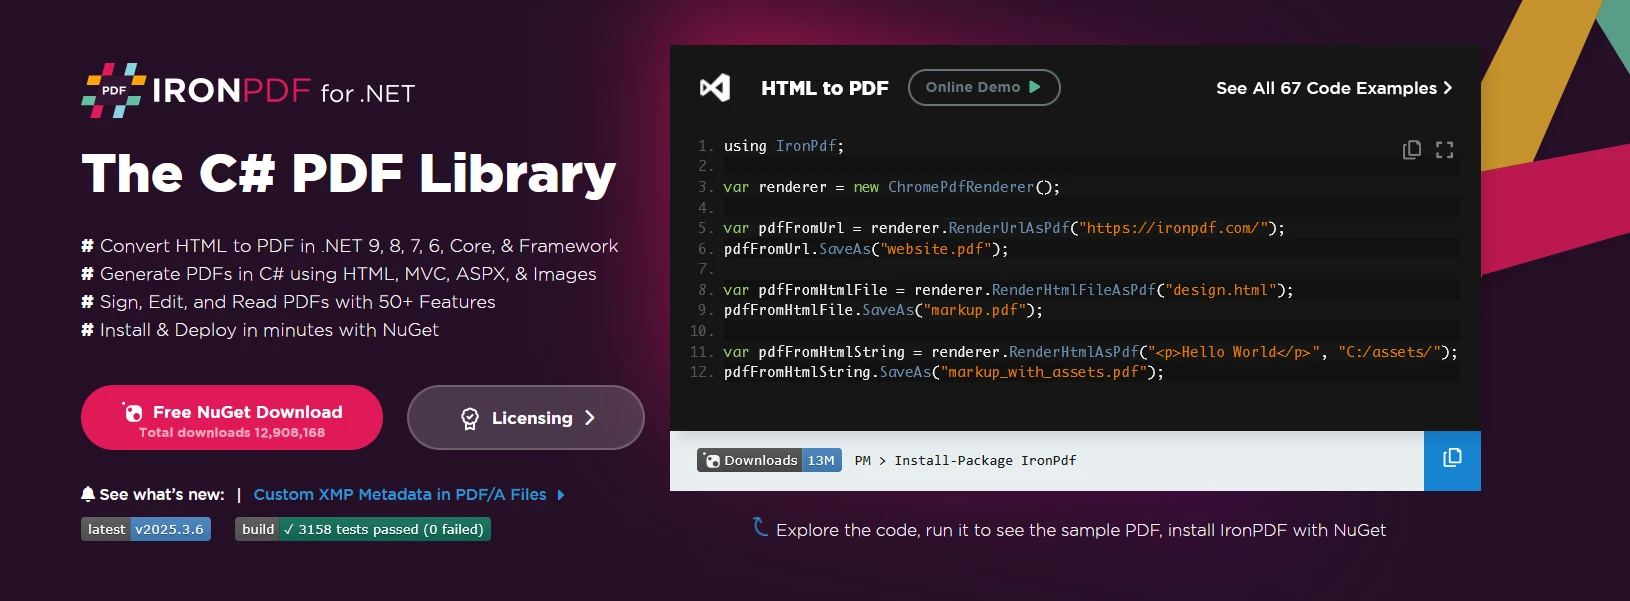The height and width of the screenshot is (601, 1630).
Task: Click the bell icon beside See what's new
Action: tap(88, 494)
